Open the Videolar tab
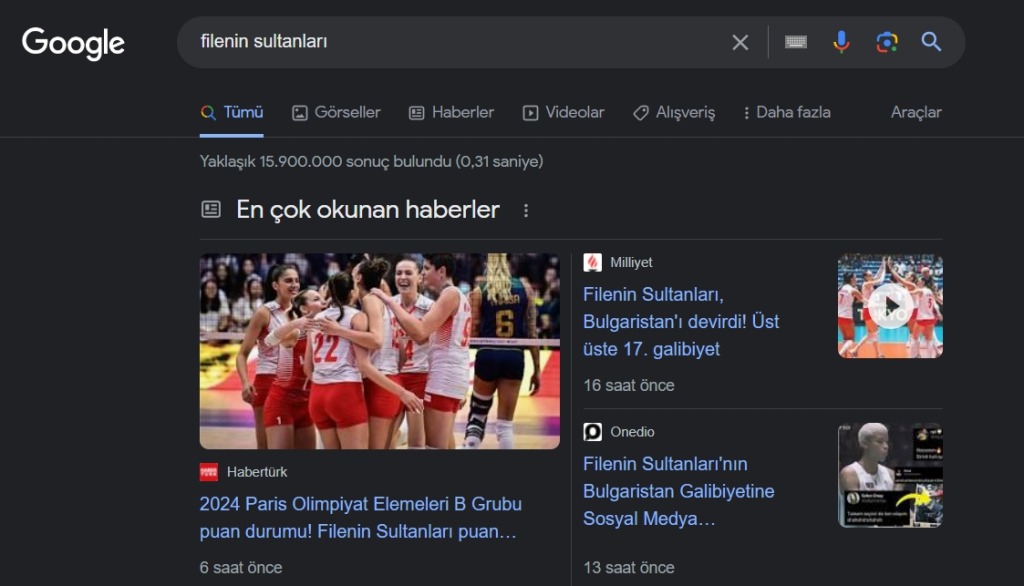This screenshot has width=1024, height=586. pos(564,112)
